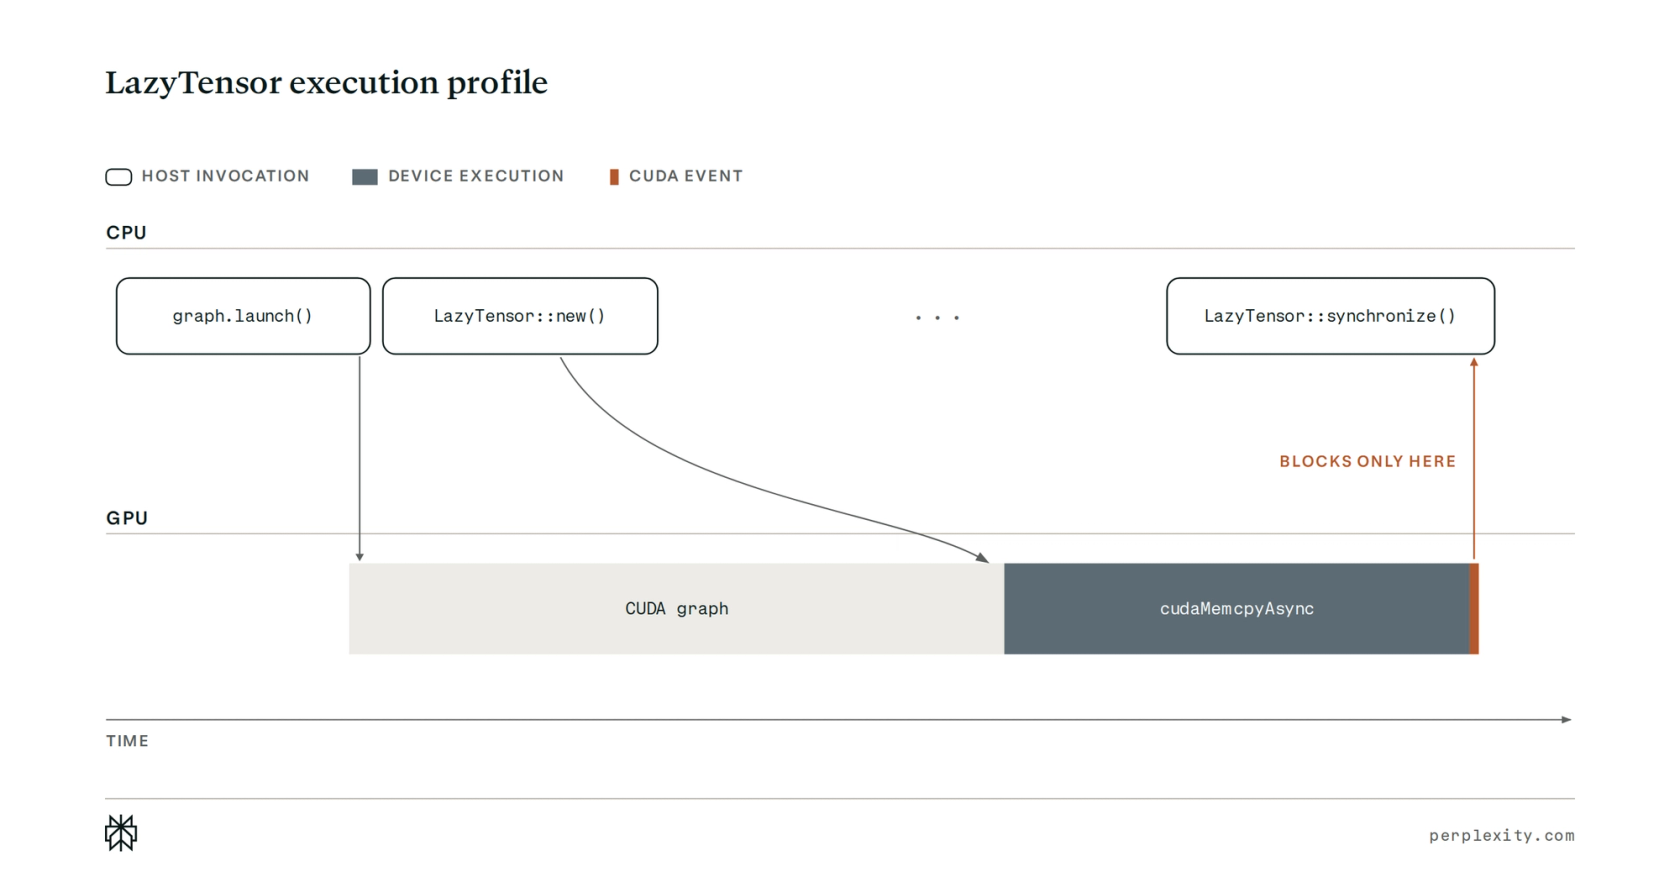Select the LazyTensor::new() box

click(x=520, y=316)
